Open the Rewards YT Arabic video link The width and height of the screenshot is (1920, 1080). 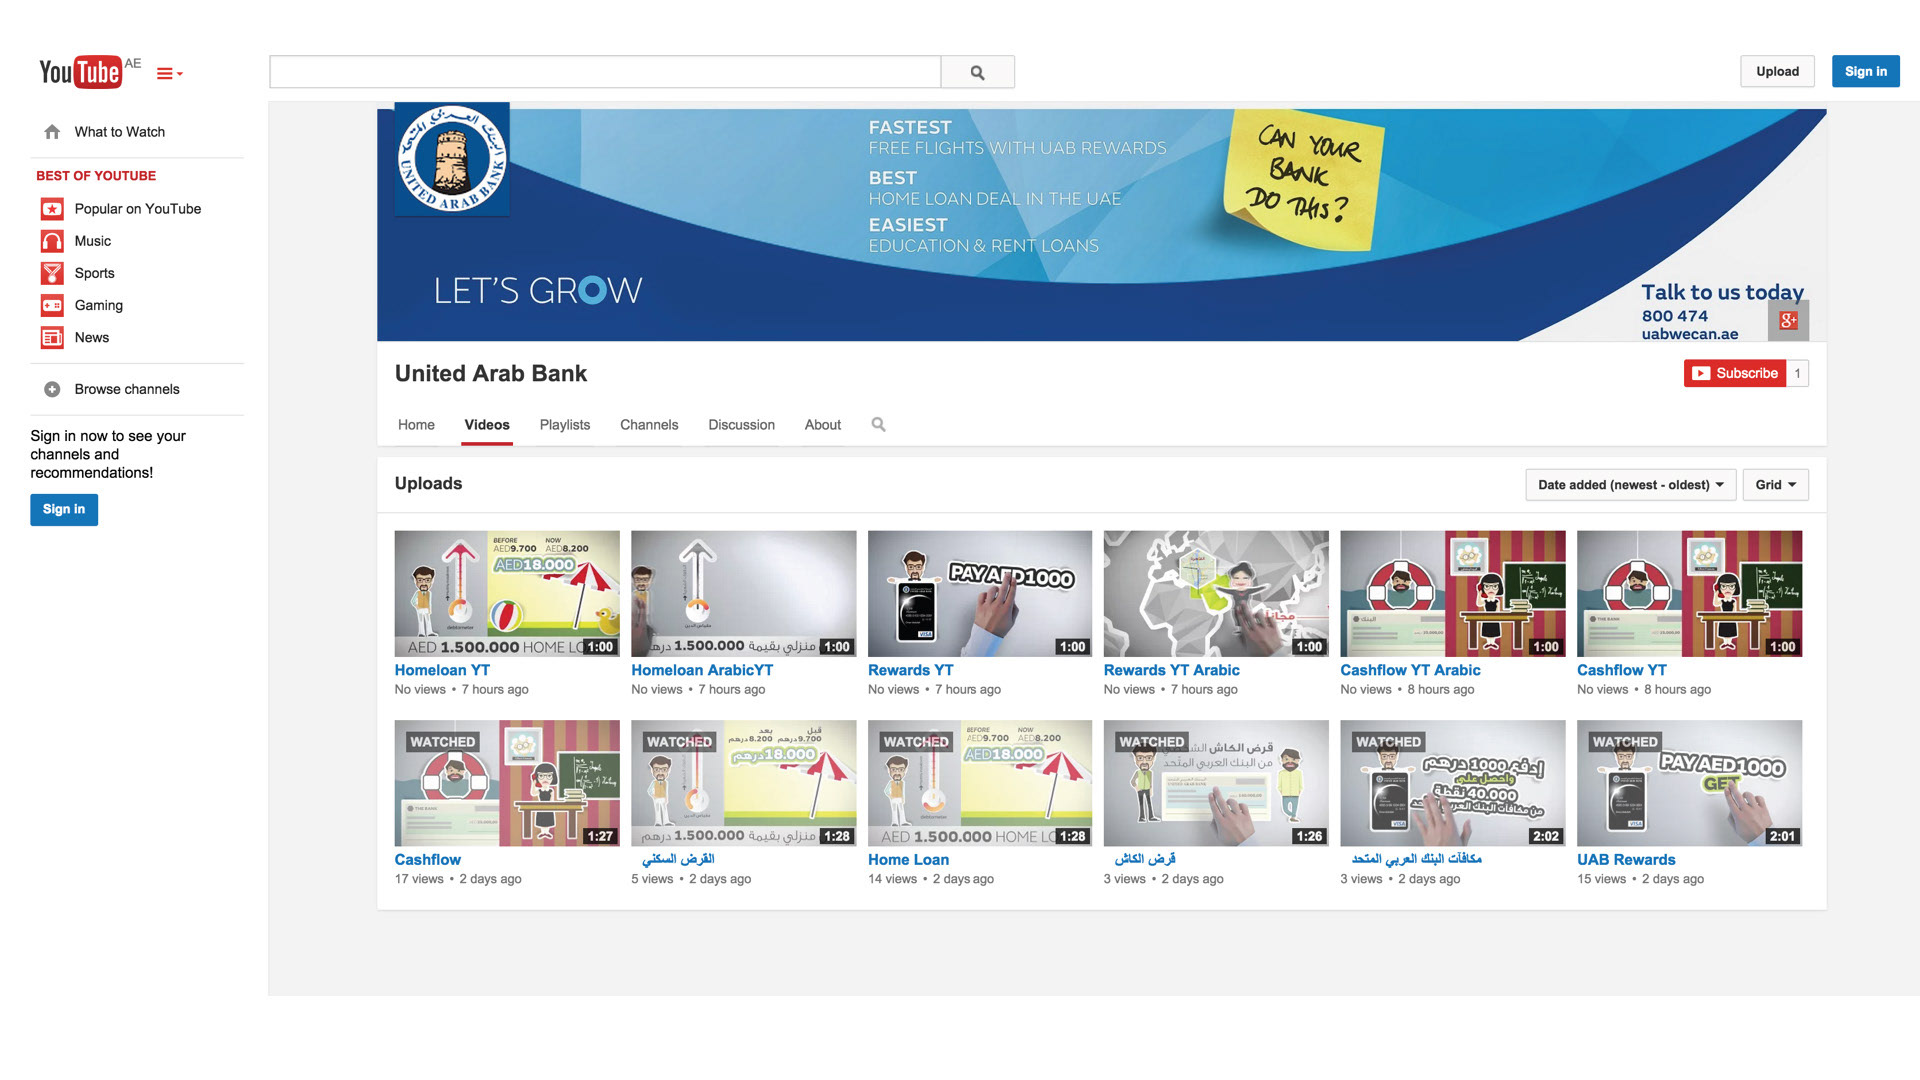coord(1171,670)
